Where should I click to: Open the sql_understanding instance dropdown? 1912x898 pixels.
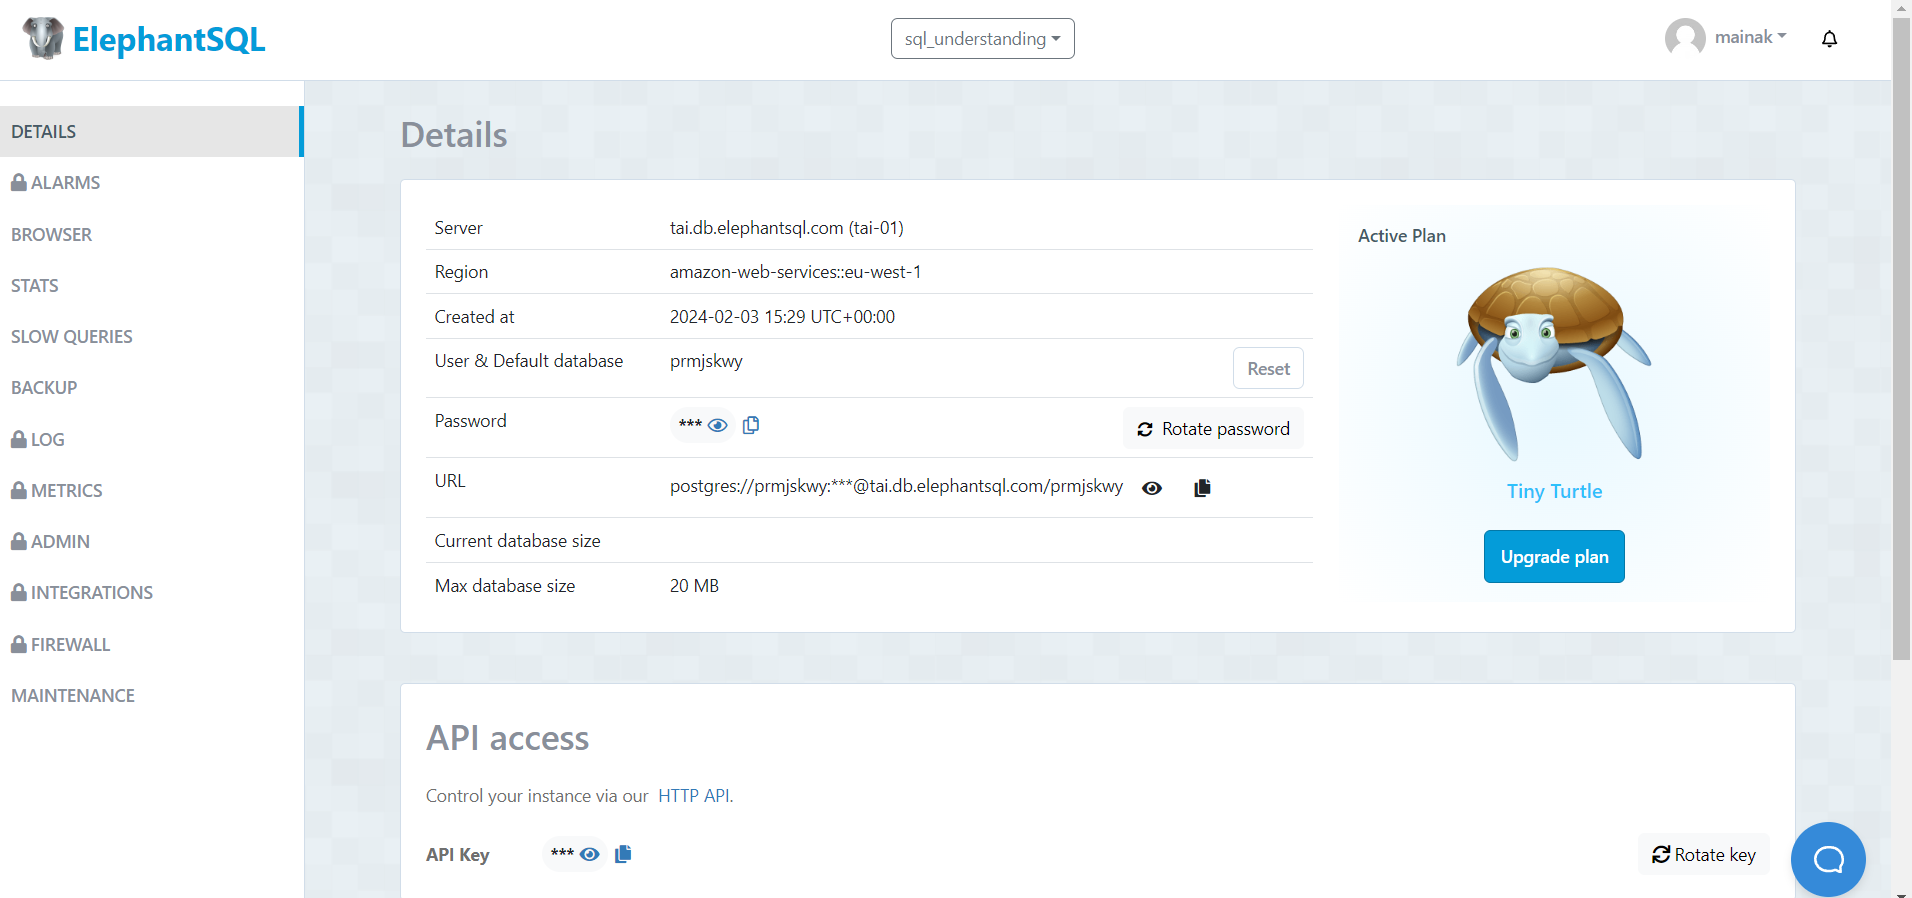982,39
